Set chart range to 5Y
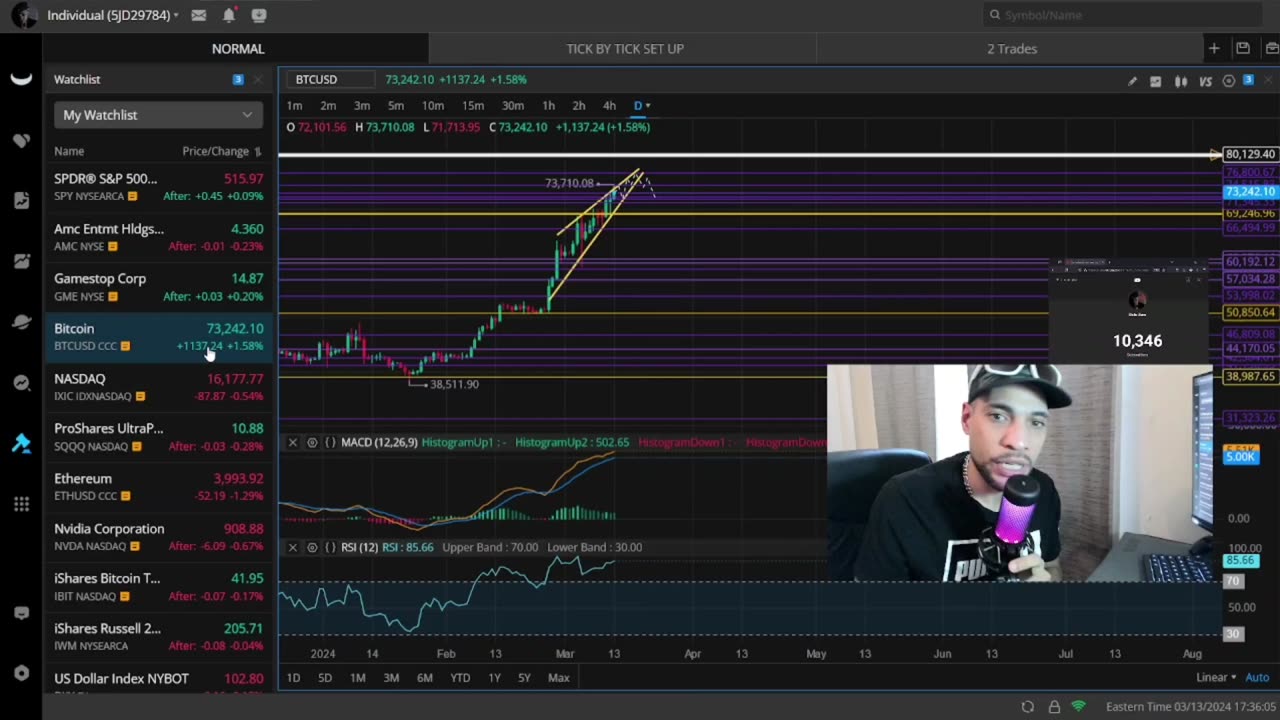The image size is (1280, 720). click(x=524, y=678)
